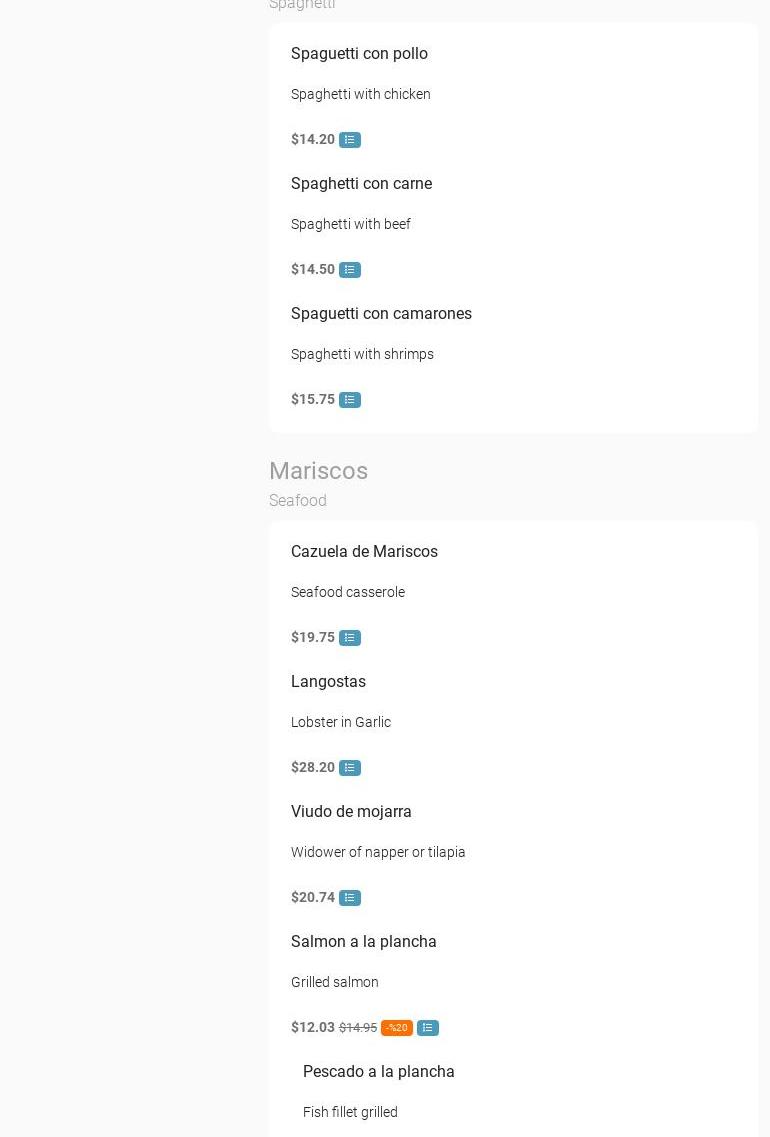The height and width of the screenshot is (1137, 770).
Task: Click the list icon beside $14.50 price
Action: click(350, 270)
